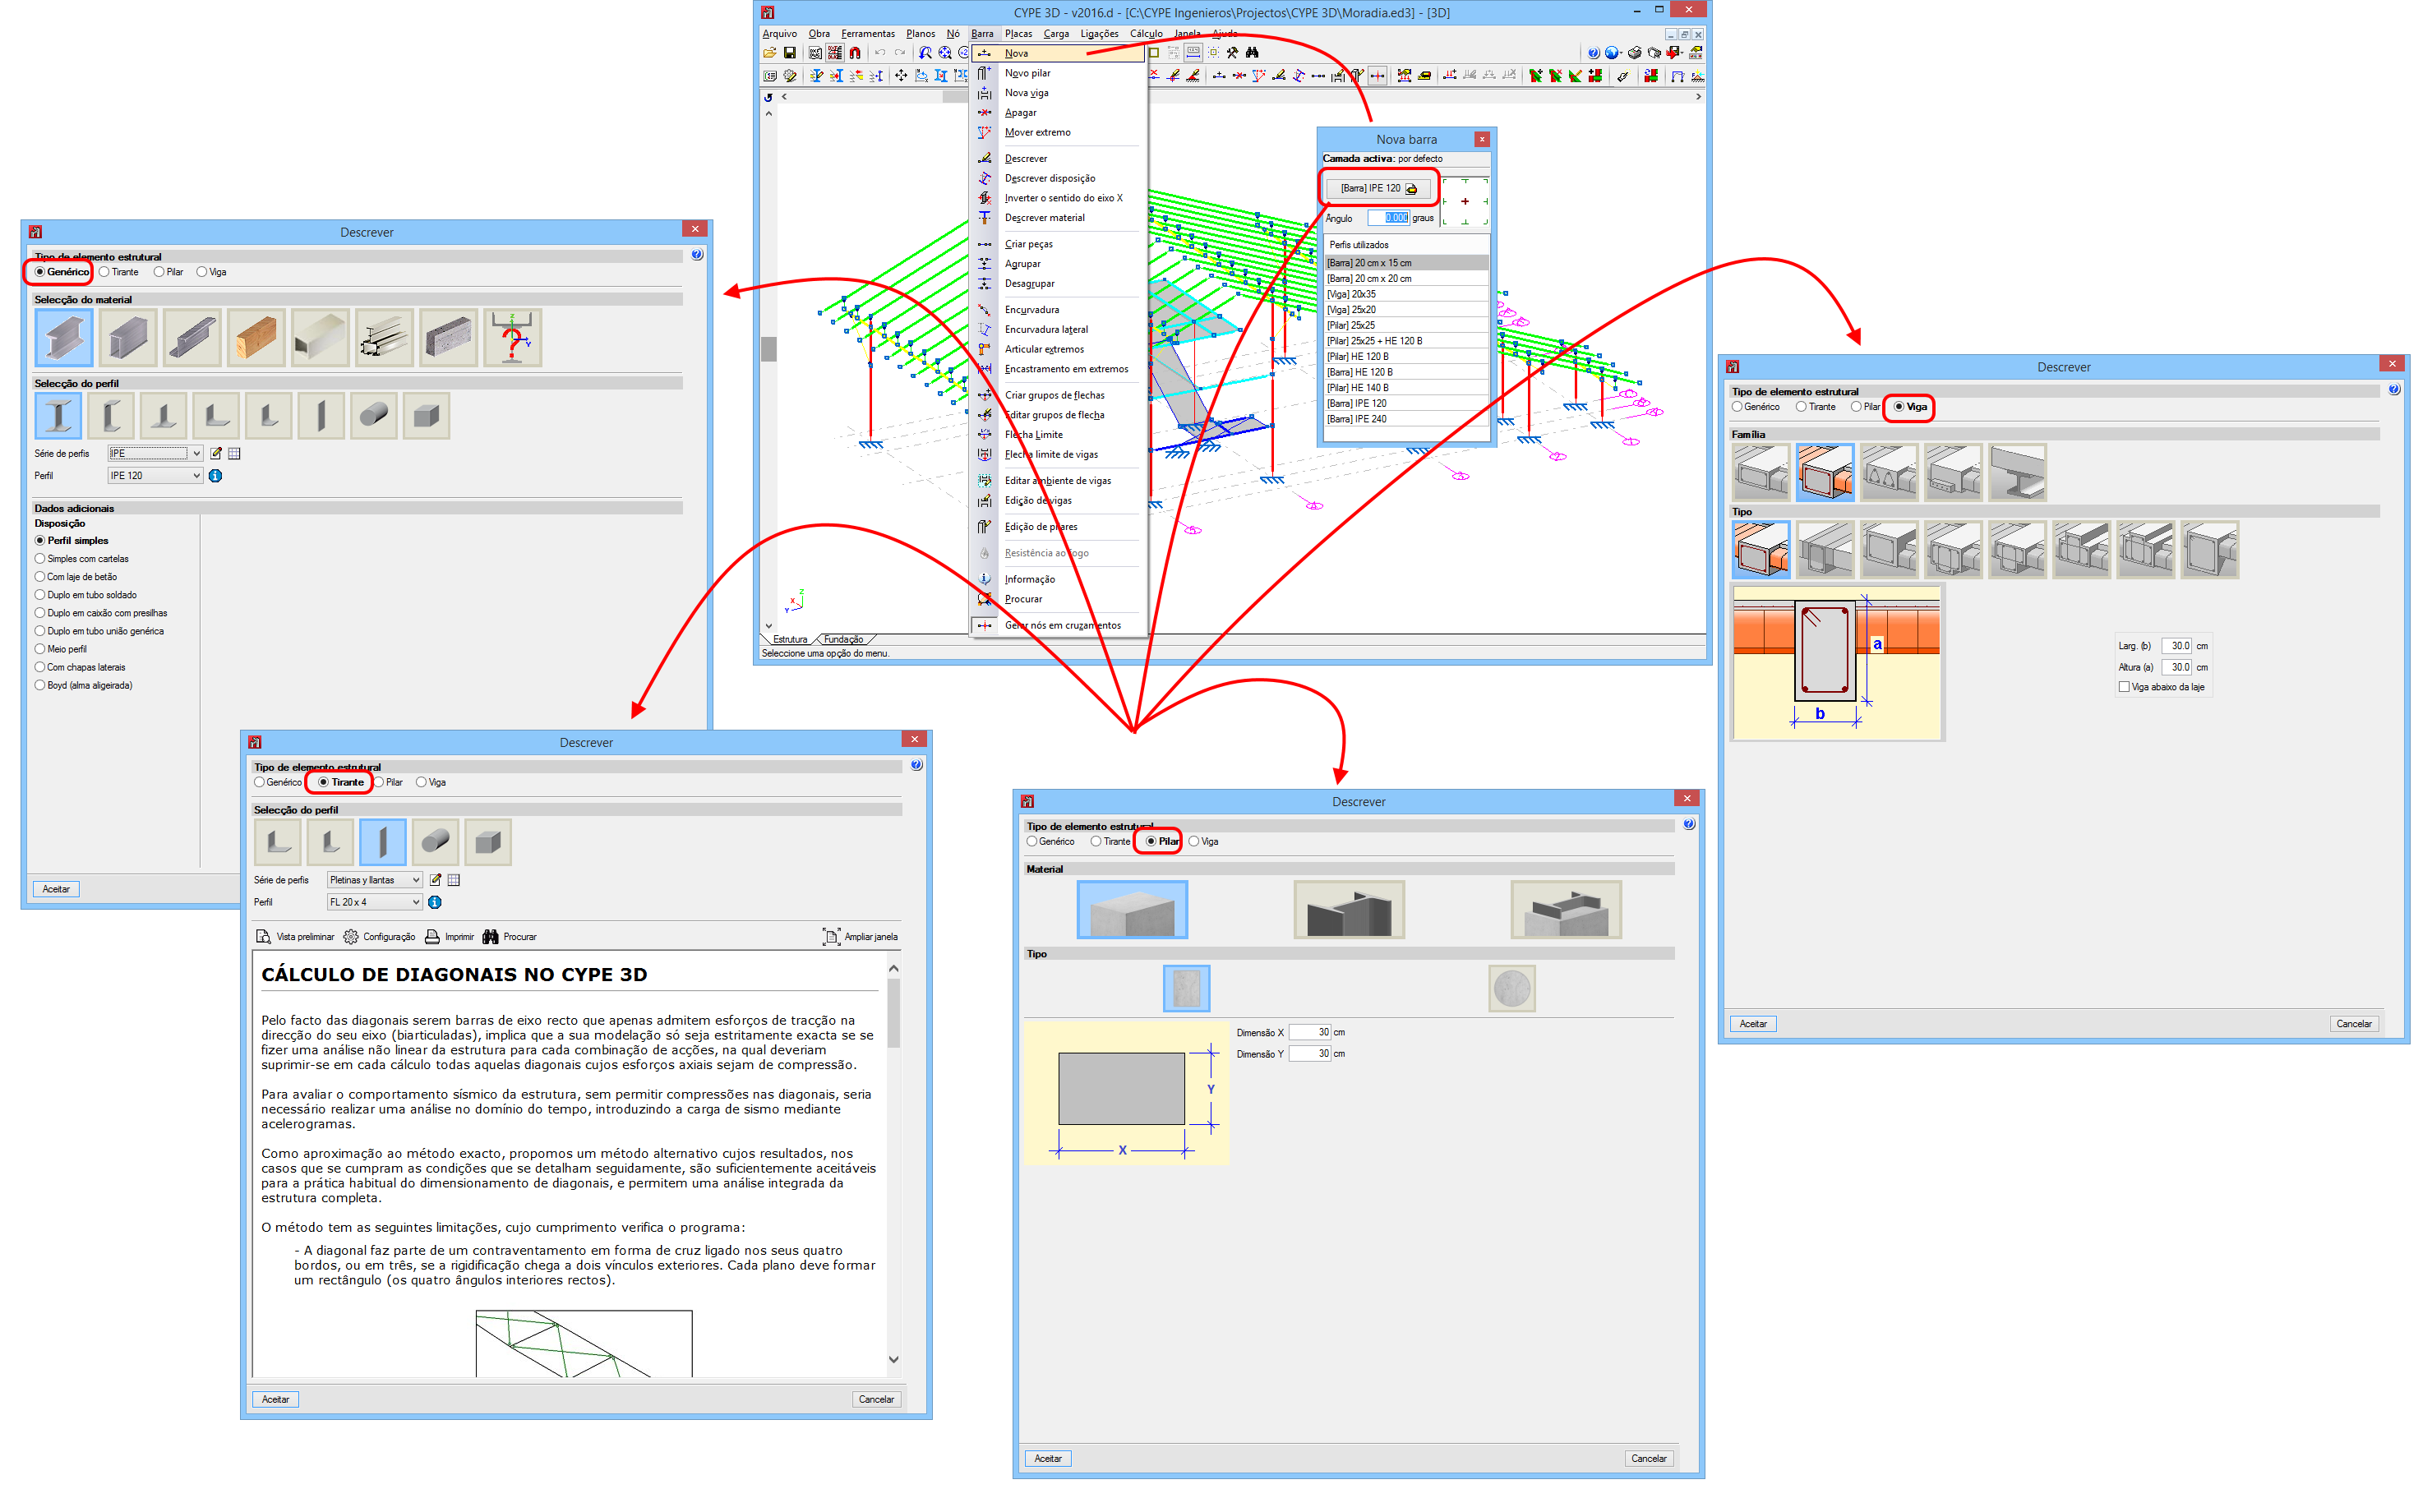Select the first concrete beam family icon

click(1761, 473)
